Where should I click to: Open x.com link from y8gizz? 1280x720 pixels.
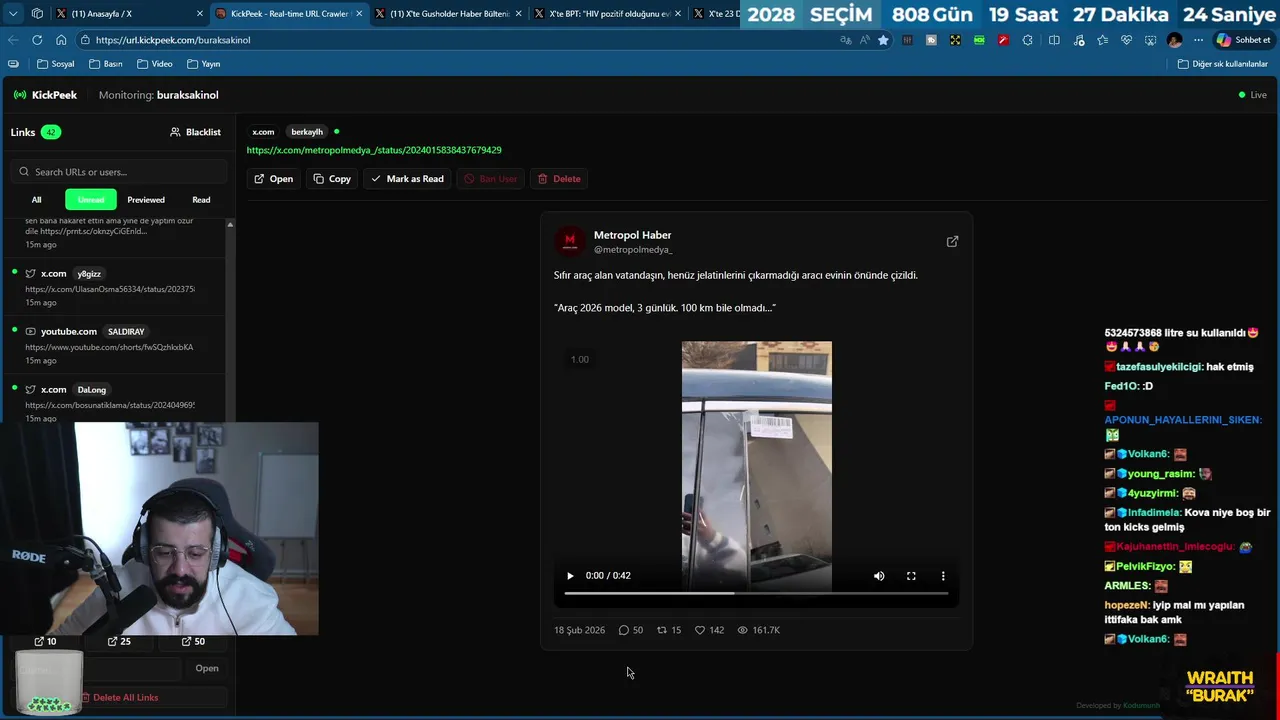click(x=116, y=288)
